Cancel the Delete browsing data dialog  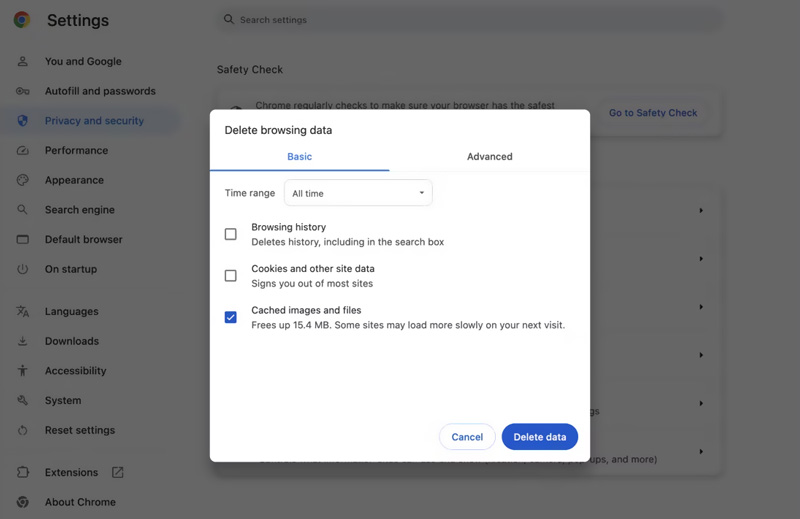pos(467,437)
